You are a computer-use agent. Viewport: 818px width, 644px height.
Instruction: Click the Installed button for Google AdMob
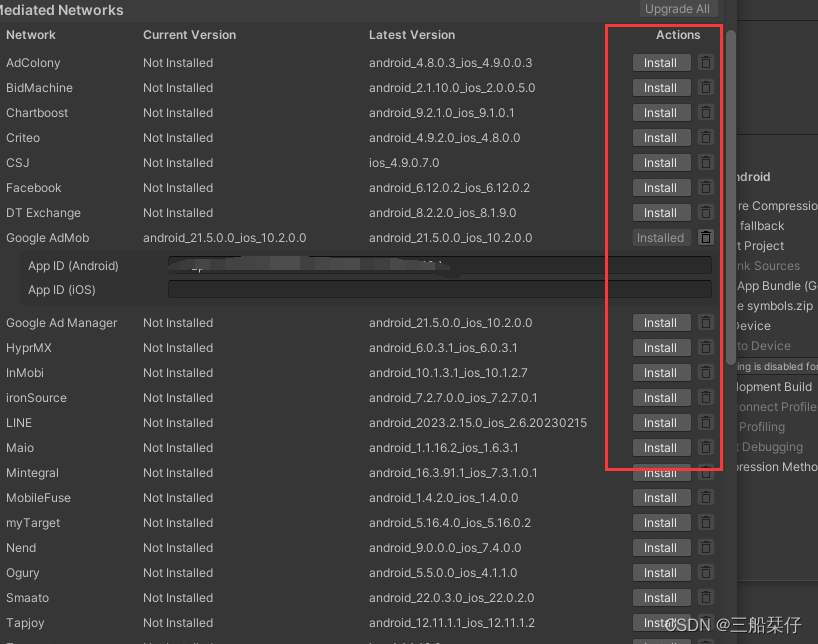(661, 238)
